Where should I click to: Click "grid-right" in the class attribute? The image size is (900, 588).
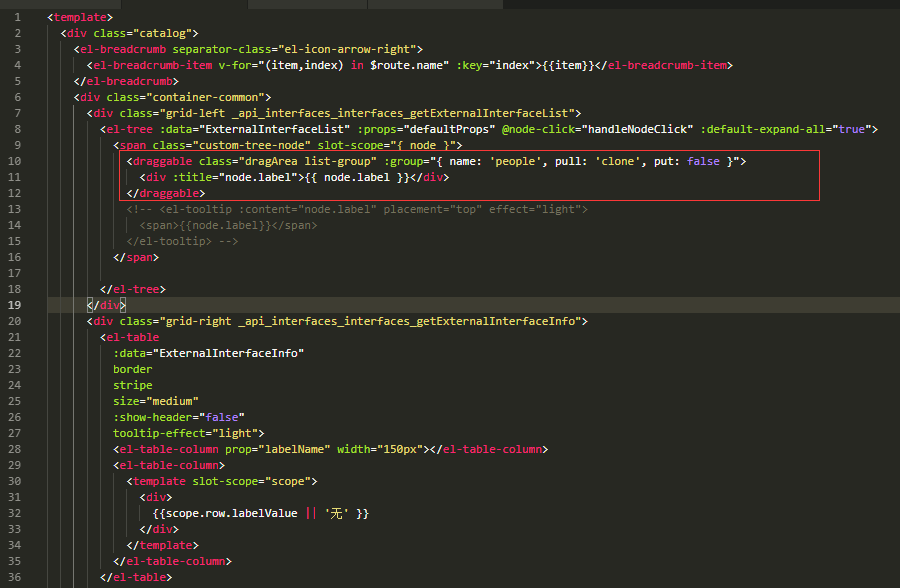coord(199,322)
